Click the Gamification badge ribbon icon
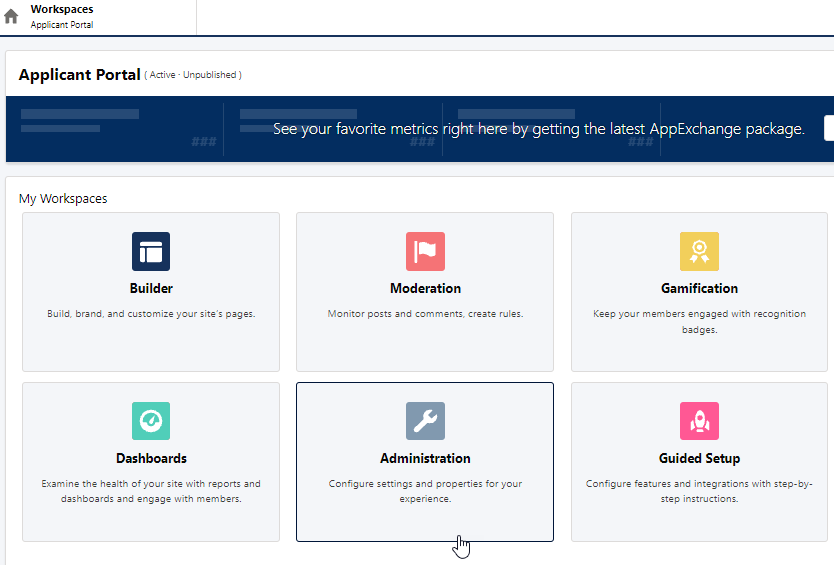 (699, 252)
